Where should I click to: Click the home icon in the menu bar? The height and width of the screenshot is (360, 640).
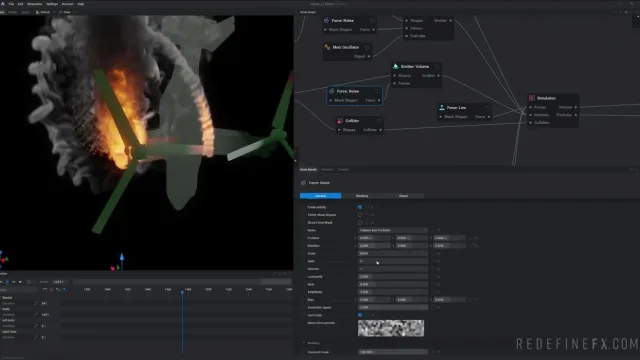pos(2,4)
